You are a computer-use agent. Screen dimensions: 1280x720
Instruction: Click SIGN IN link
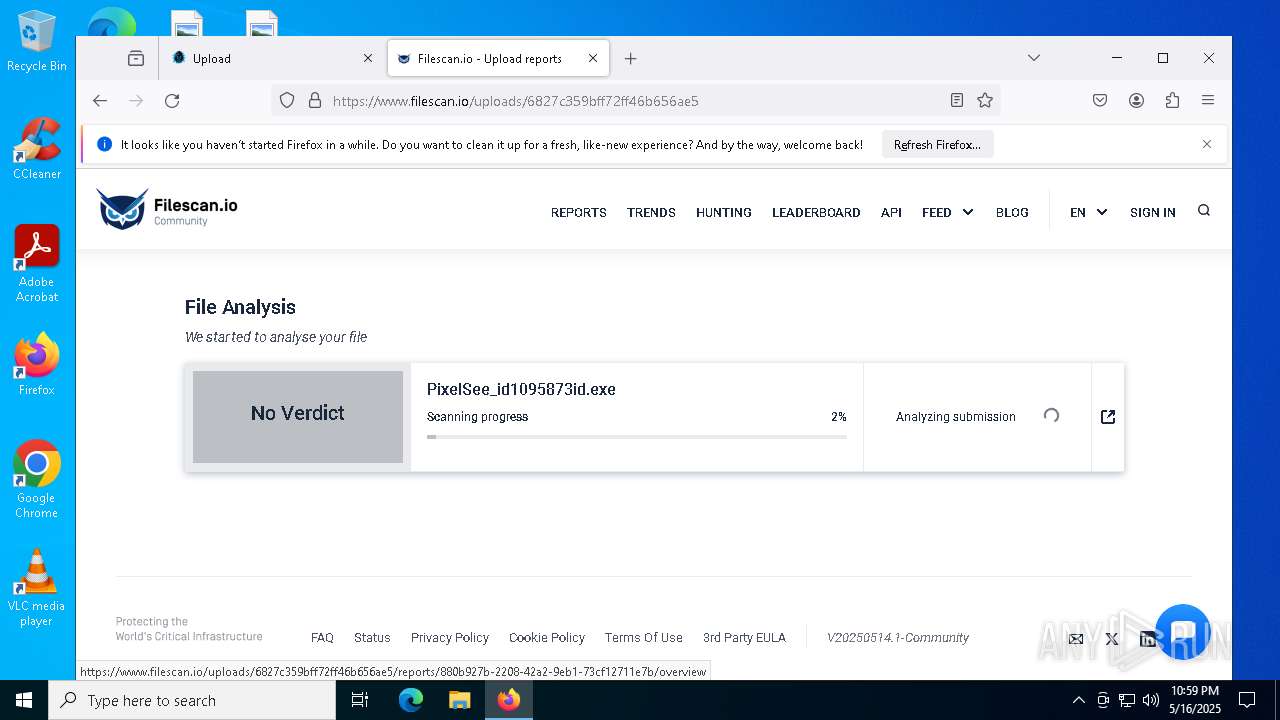[1153, 212]
